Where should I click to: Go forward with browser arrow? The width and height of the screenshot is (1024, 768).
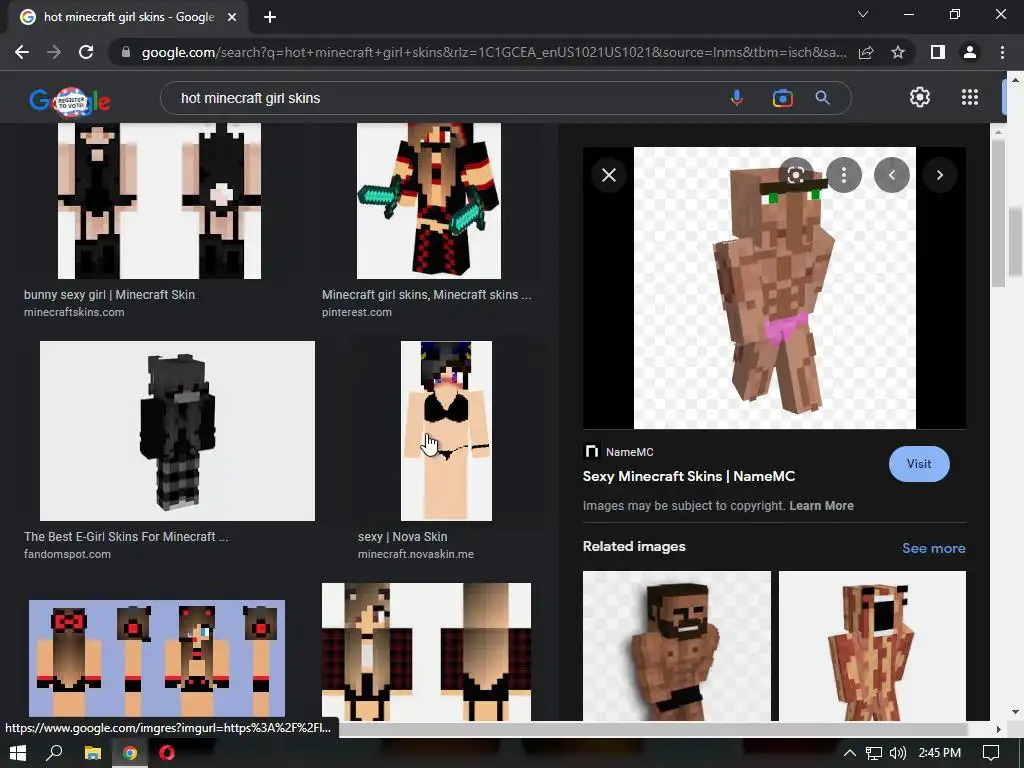(54, 52)
